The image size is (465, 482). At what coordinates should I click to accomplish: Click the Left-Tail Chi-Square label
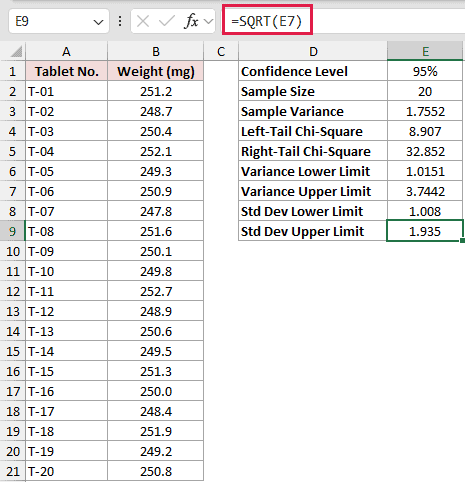pyautogui.click(x=313, y=131)
